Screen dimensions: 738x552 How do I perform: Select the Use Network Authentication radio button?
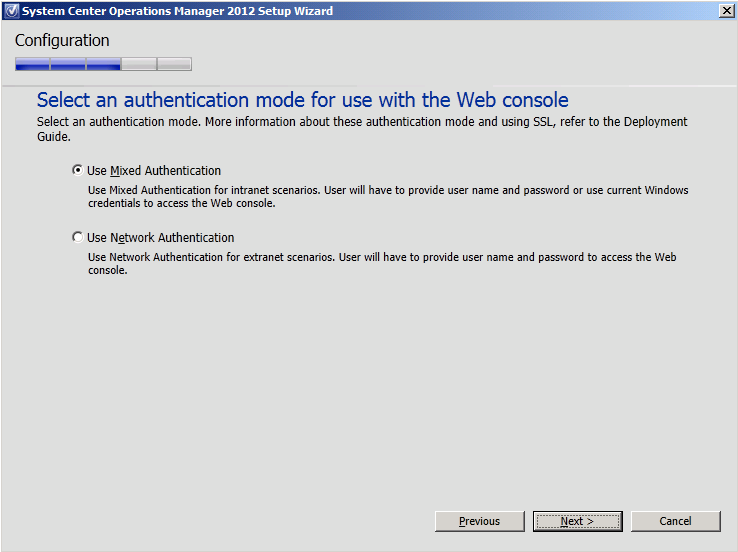click(x=78, y=237)
